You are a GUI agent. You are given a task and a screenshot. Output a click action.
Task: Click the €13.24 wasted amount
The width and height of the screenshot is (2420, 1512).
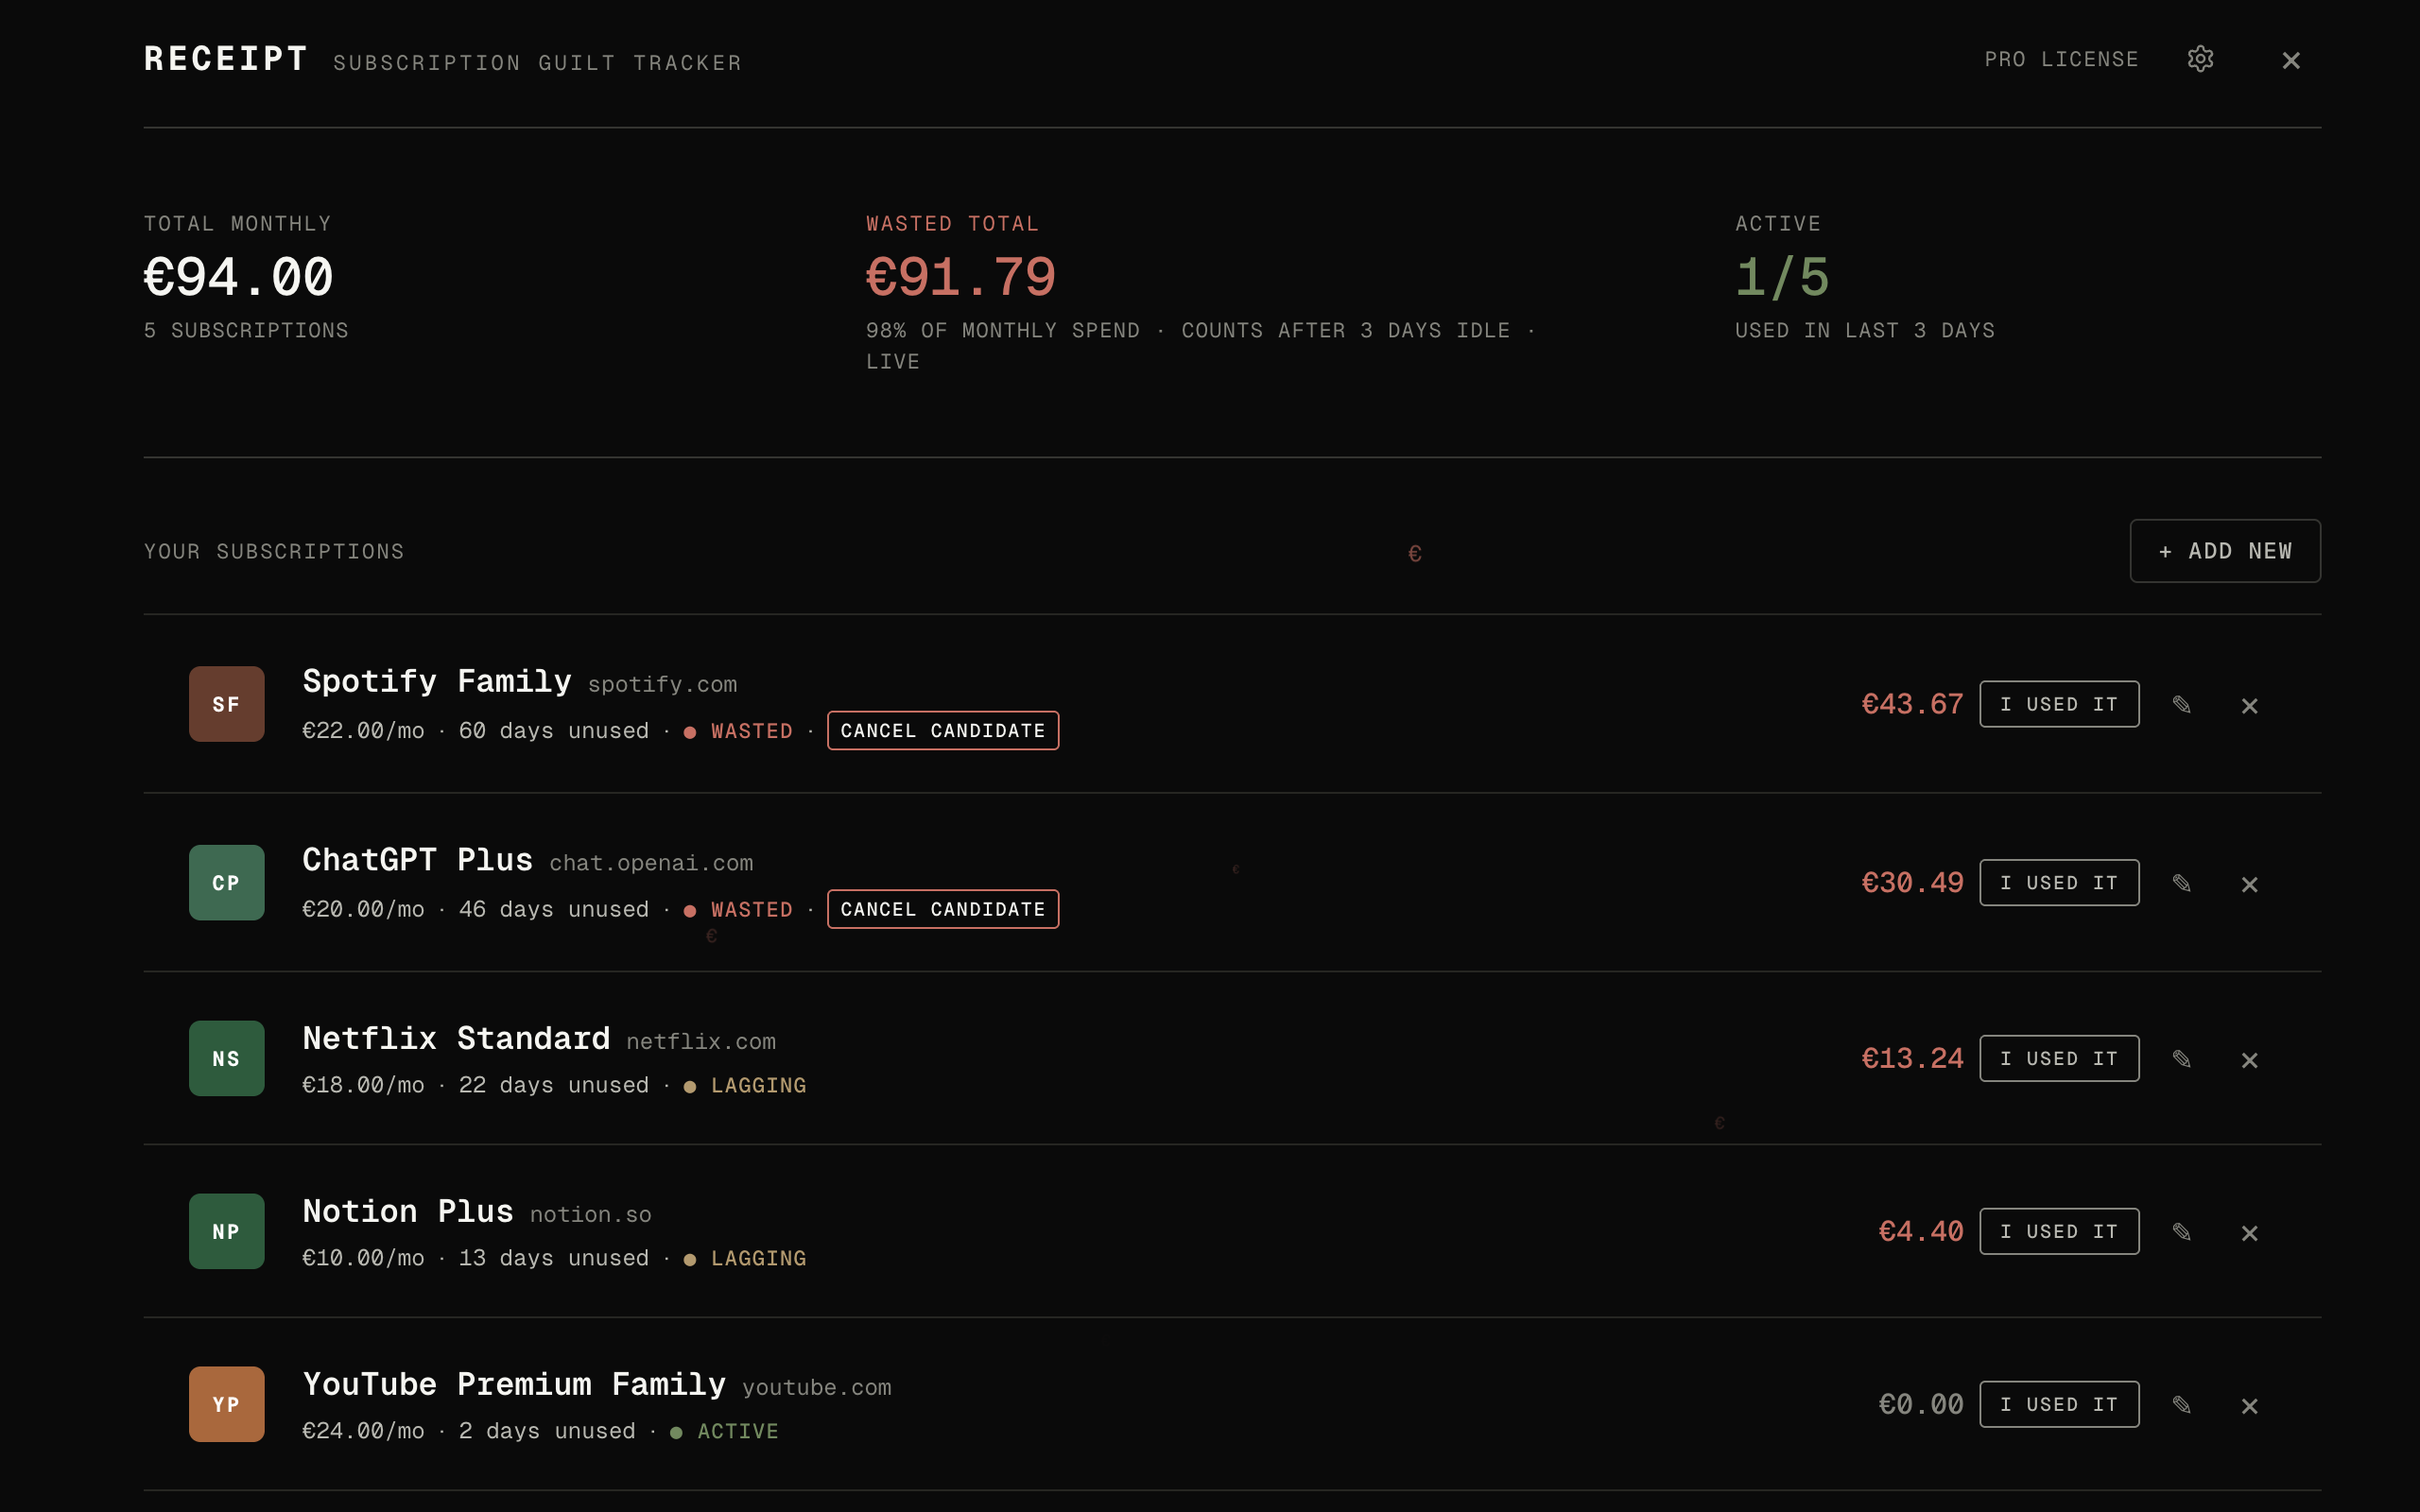point(1912,1058)
